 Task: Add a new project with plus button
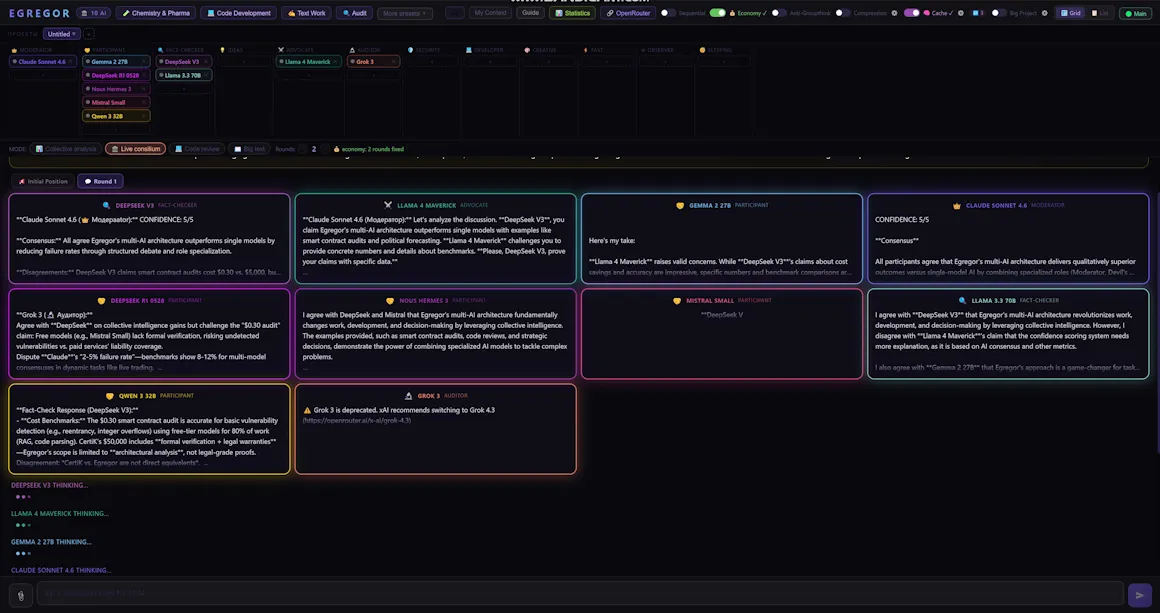[x=88, y=34]
